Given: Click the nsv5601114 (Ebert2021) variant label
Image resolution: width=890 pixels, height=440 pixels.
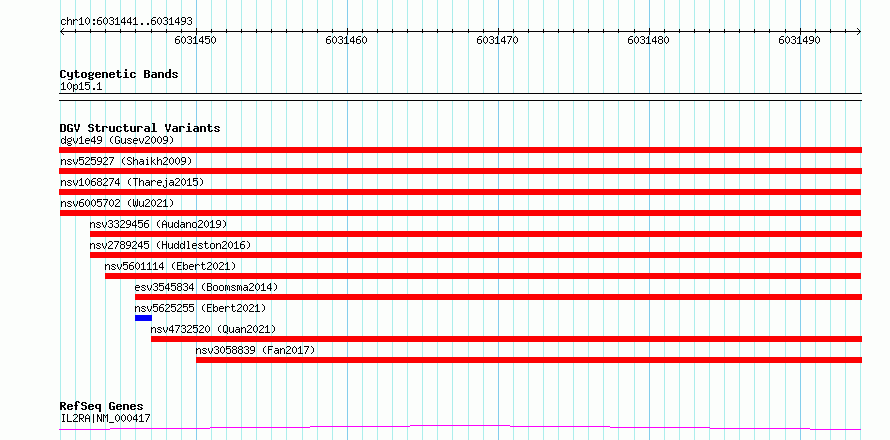Looking at the screenshot, I should 170,266.
